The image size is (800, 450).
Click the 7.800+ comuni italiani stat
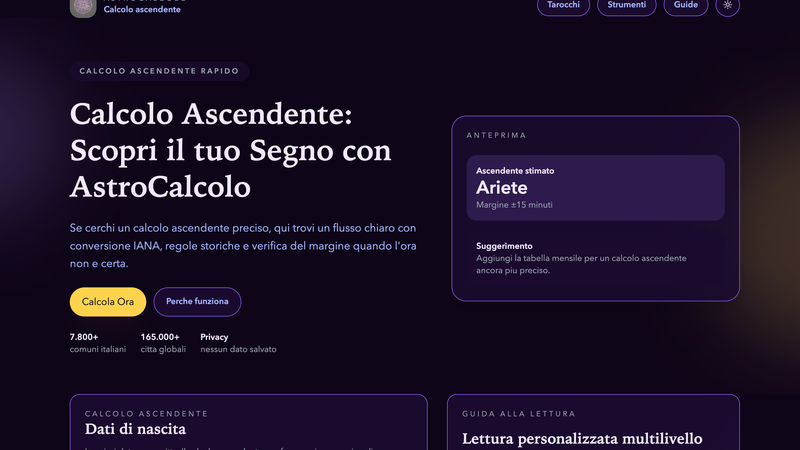98,343
